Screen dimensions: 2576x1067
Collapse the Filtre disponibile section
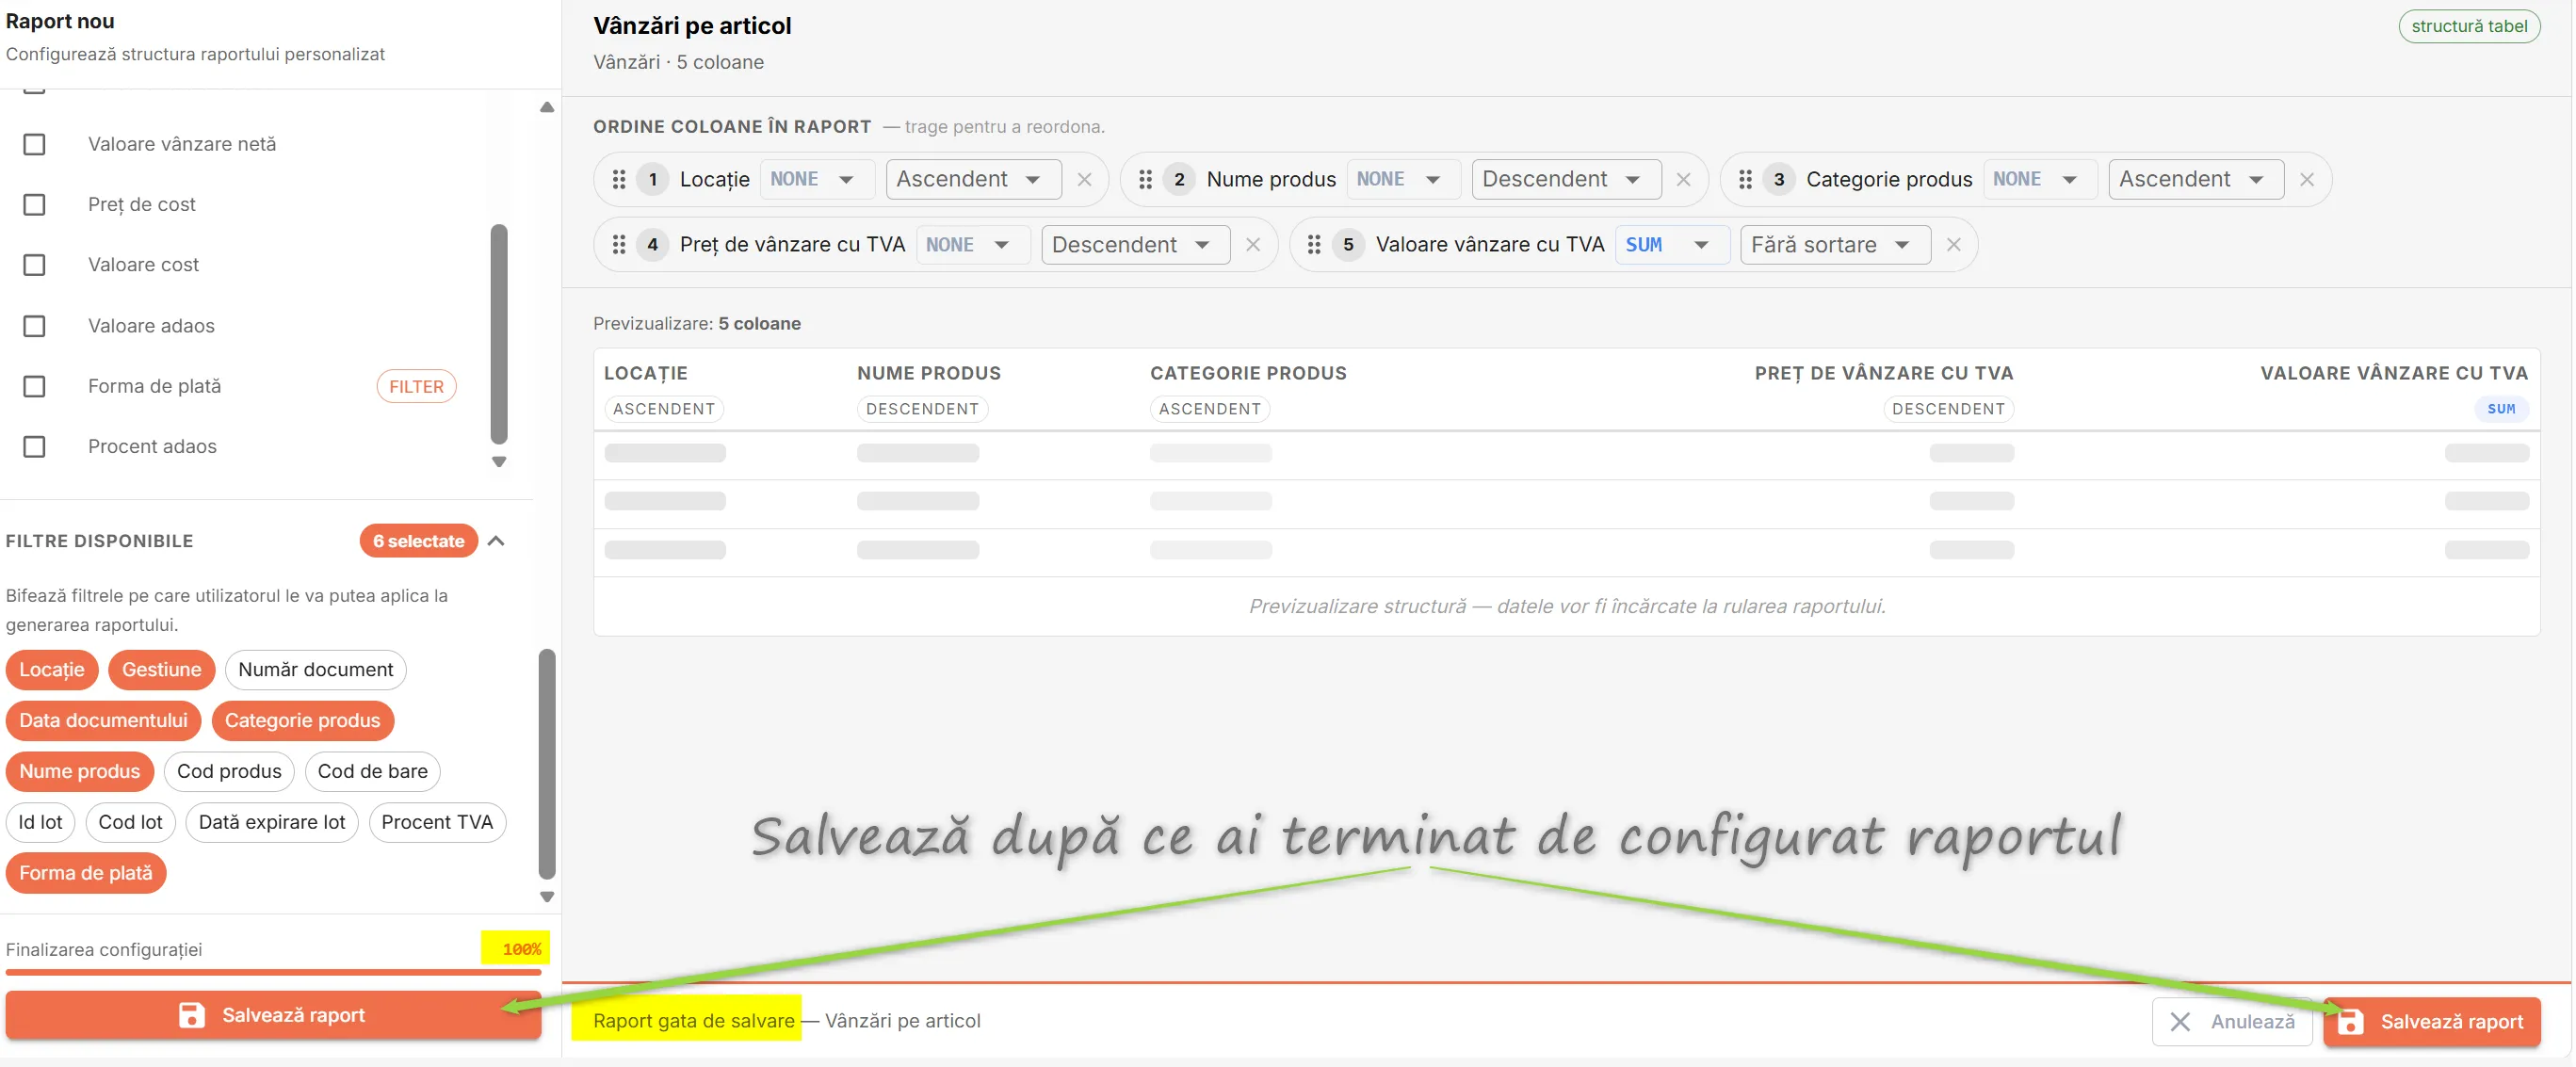pyautogui.click(x=496, y=541)
